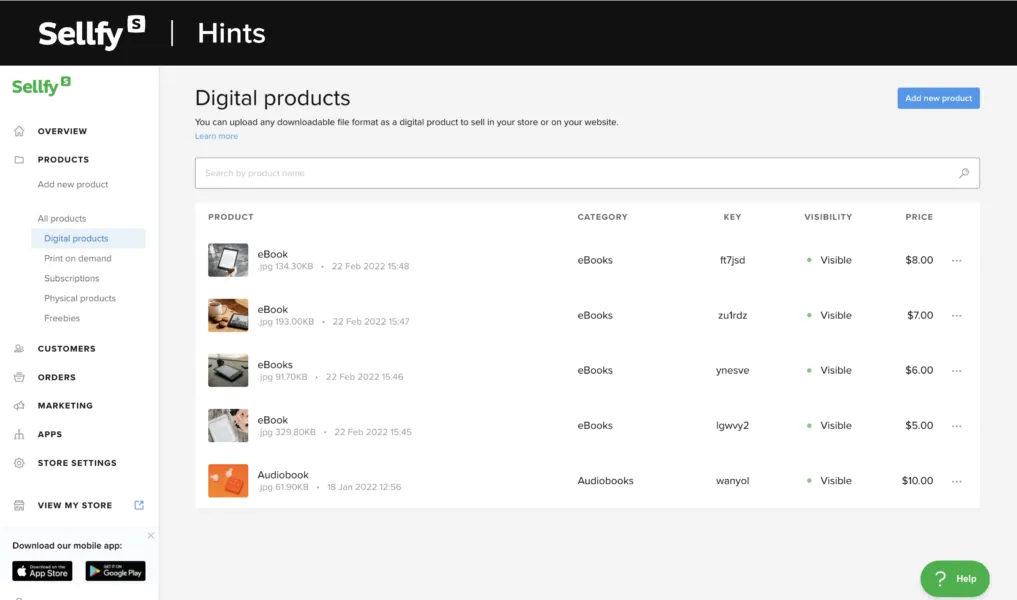
Task: Click the Orders basket icon
Action: [x=19, y=378]
